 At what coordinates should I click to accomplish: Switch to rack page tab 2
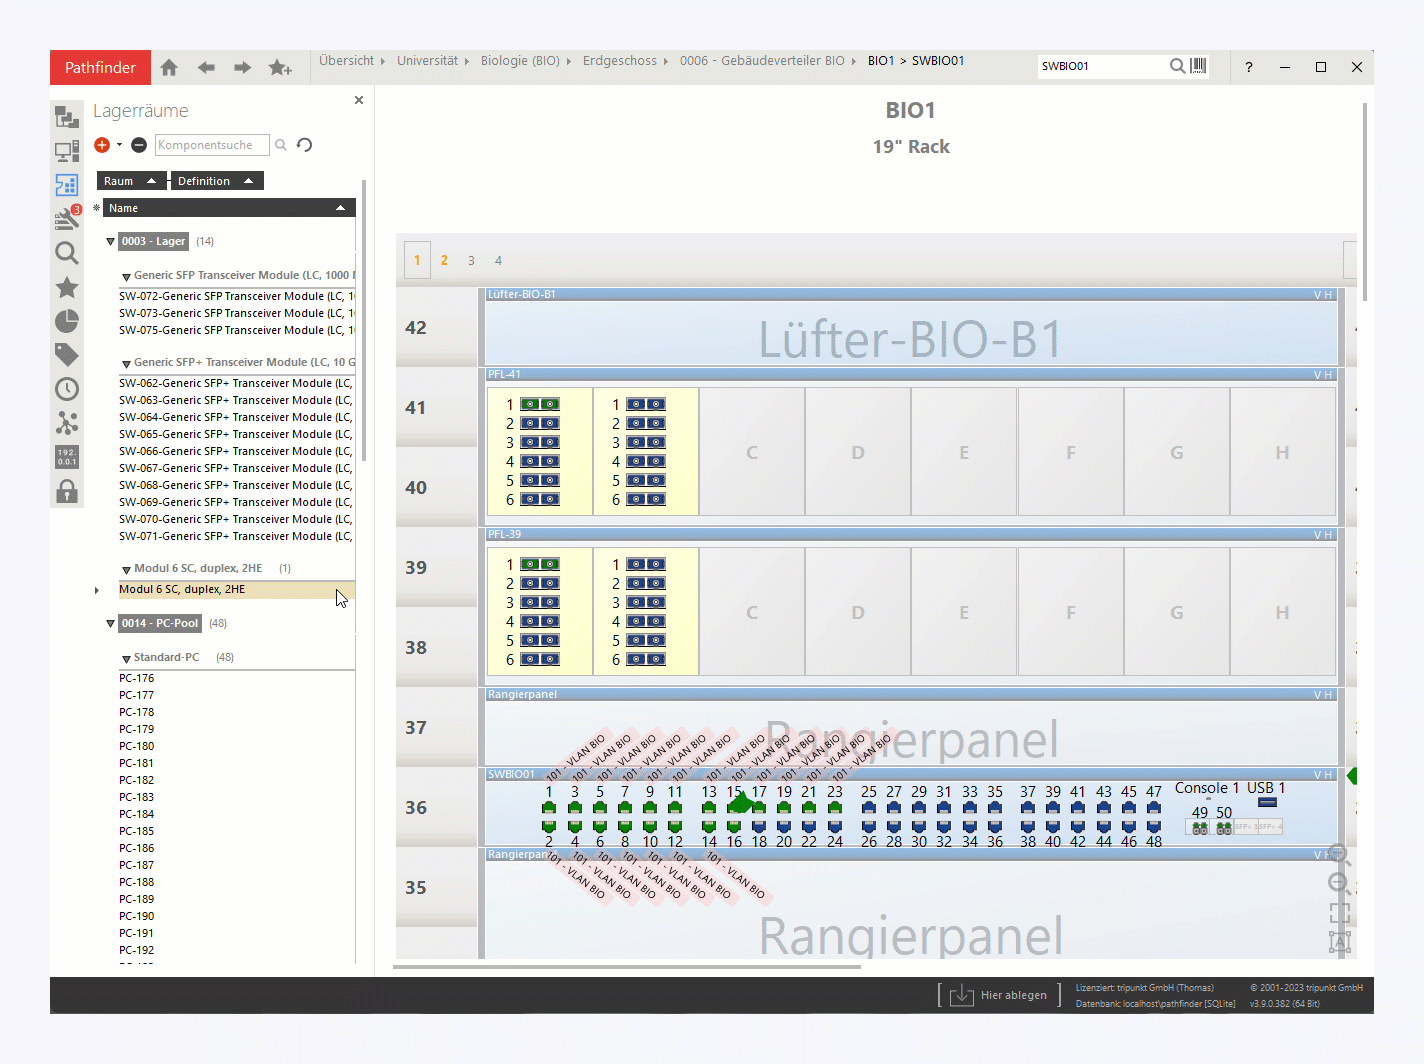(x=444, y=260)
